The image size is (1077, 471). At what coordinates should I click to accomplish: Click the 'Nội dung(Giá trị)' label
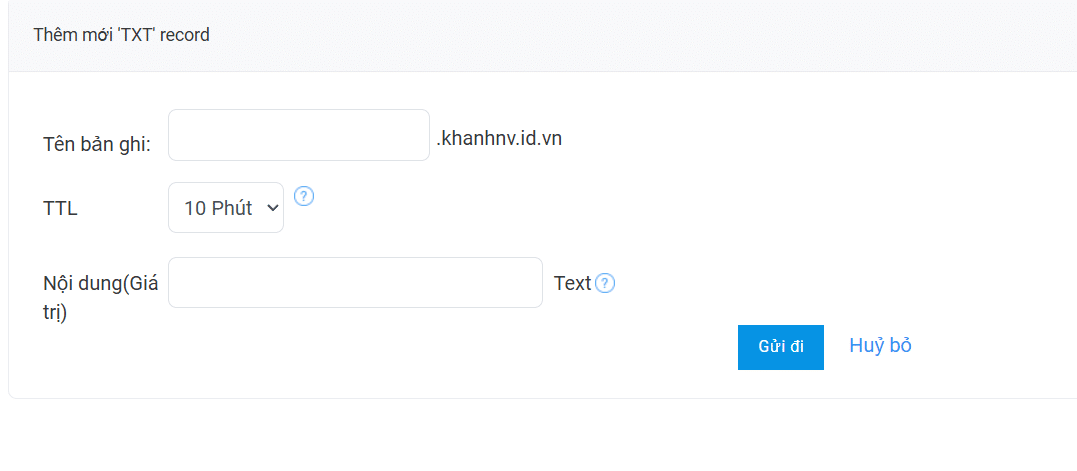pos(100,284)
